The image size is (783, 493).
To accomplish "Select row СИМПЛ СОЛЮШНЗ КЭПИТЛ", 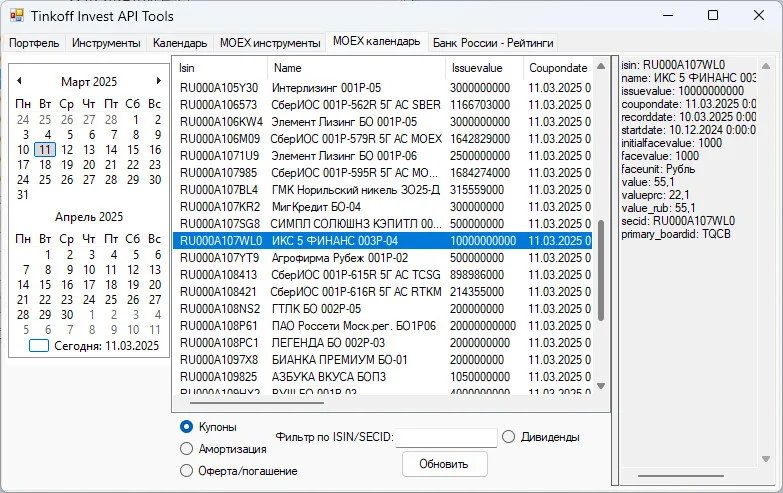I will point(383,224).
